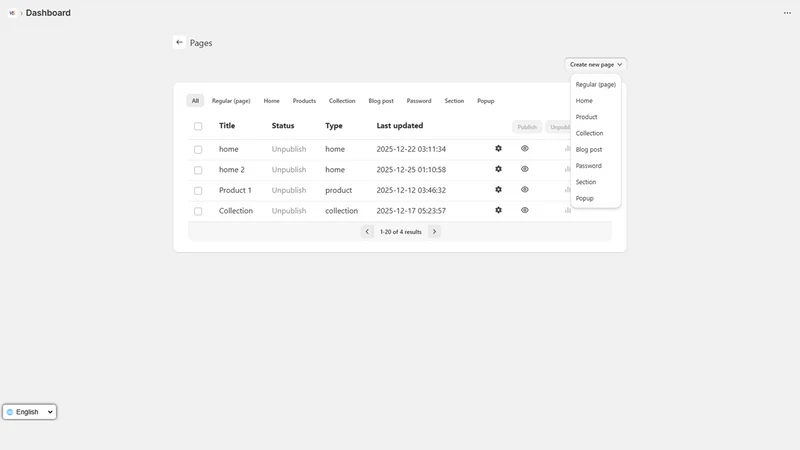Switch to the Password filter tab
The image size is (800, 450).
(419, 101)
